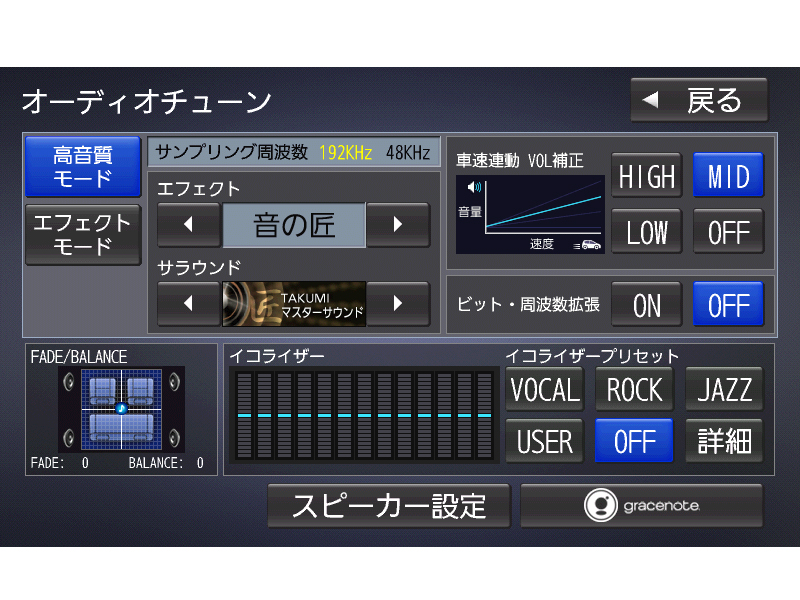
Task: Click previous arrow for エフェクト
Action: pos(189,224)
